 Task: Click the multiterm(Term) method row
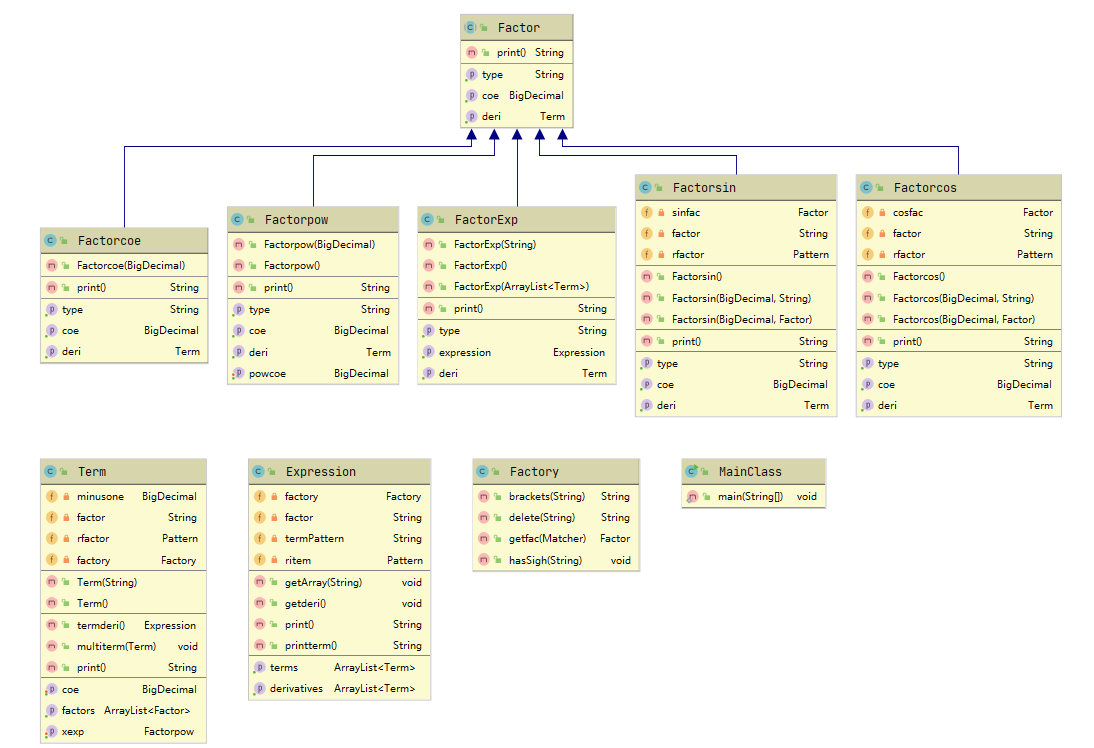pyautogui.click(x=123, y=646)
